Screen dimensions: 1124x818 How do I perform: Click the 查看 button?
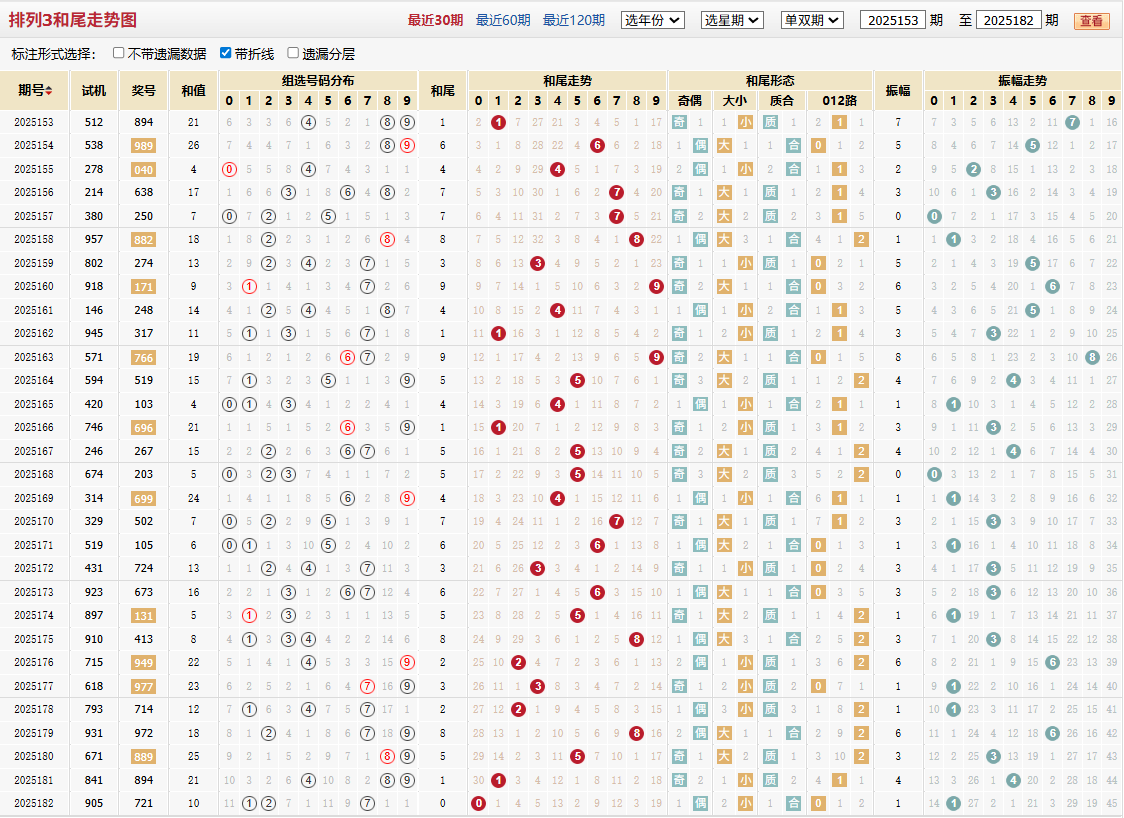(1091, 21)
